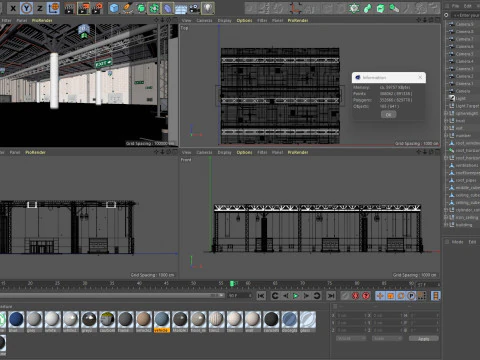Open Cameras menu in Top viewport

coord(204,21)
